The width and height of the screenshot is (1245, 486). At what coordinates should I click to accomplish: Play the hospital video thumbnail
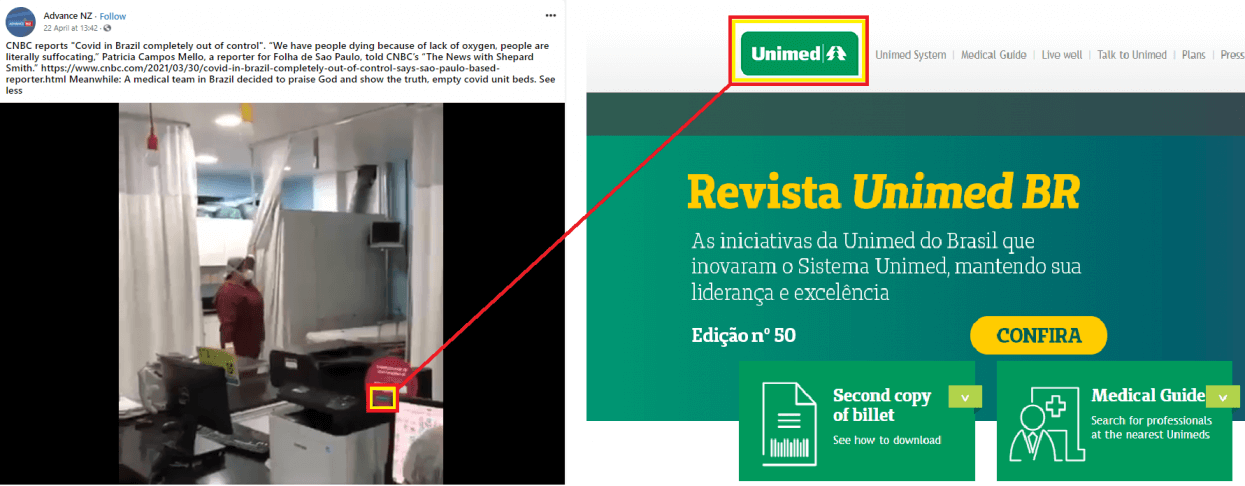click(282, 292)
